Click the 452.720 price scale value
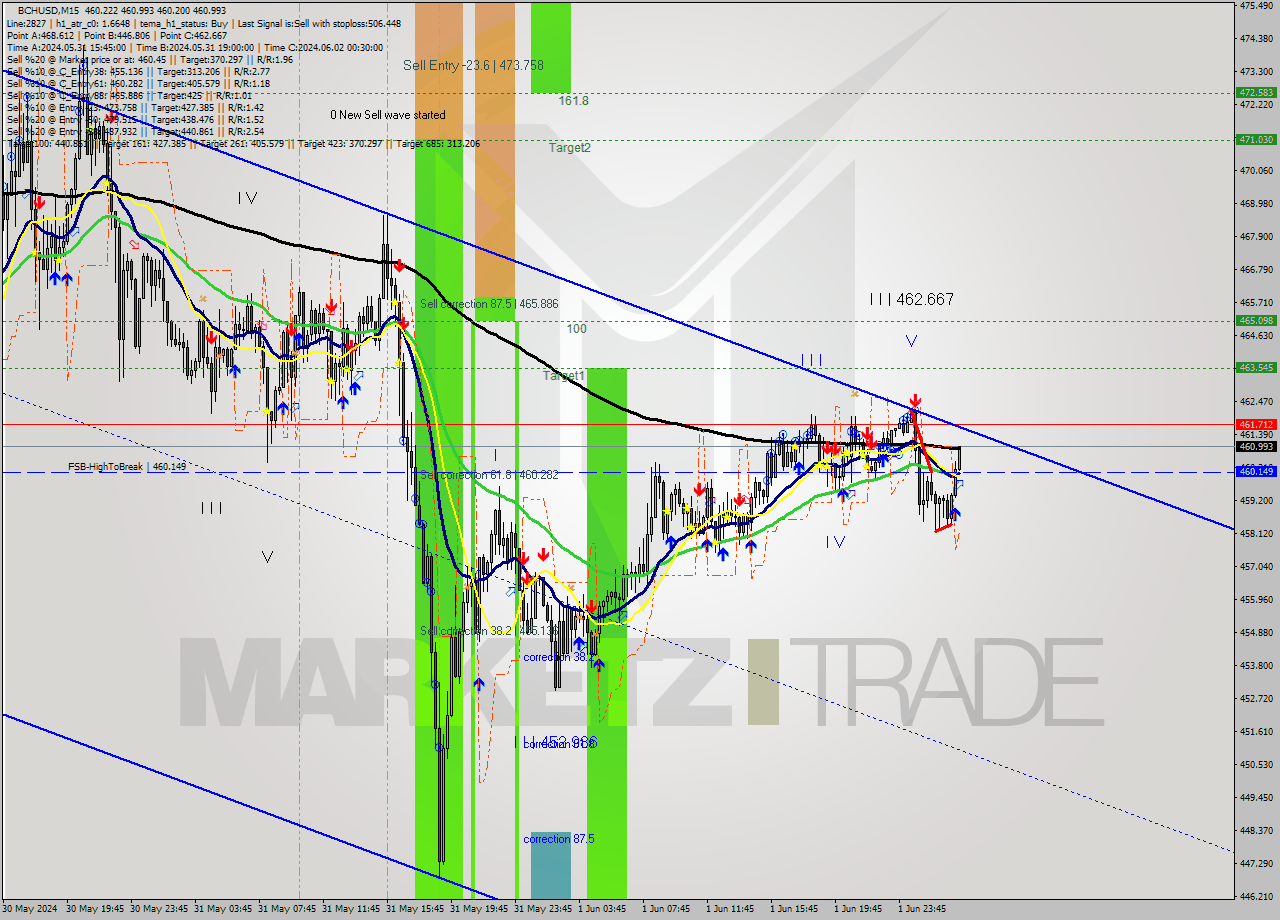 1256,698
